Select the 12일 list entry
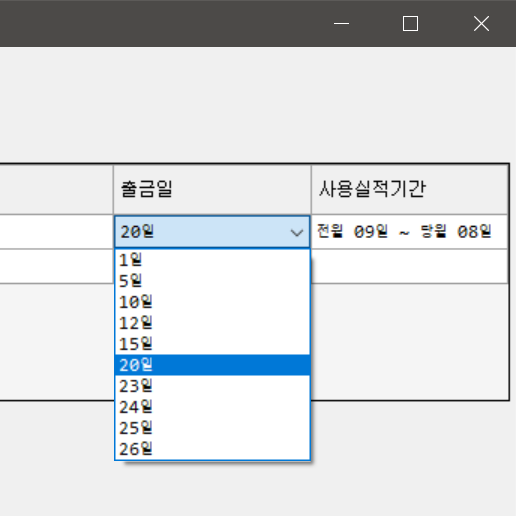The width and height of the screenshot is (516, 516). [x=212, y=323]
